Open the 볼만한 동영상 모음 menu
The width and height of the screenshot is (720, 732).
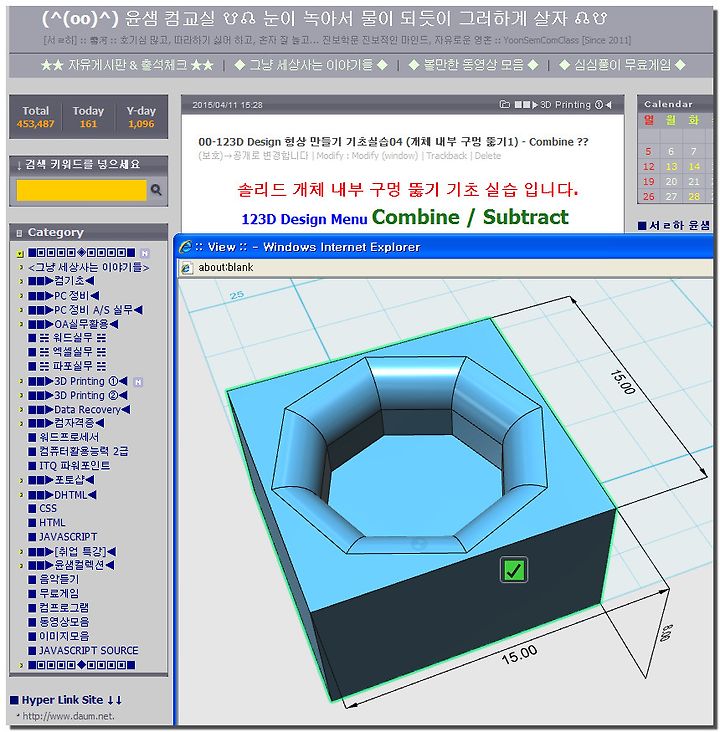point(473,64)
